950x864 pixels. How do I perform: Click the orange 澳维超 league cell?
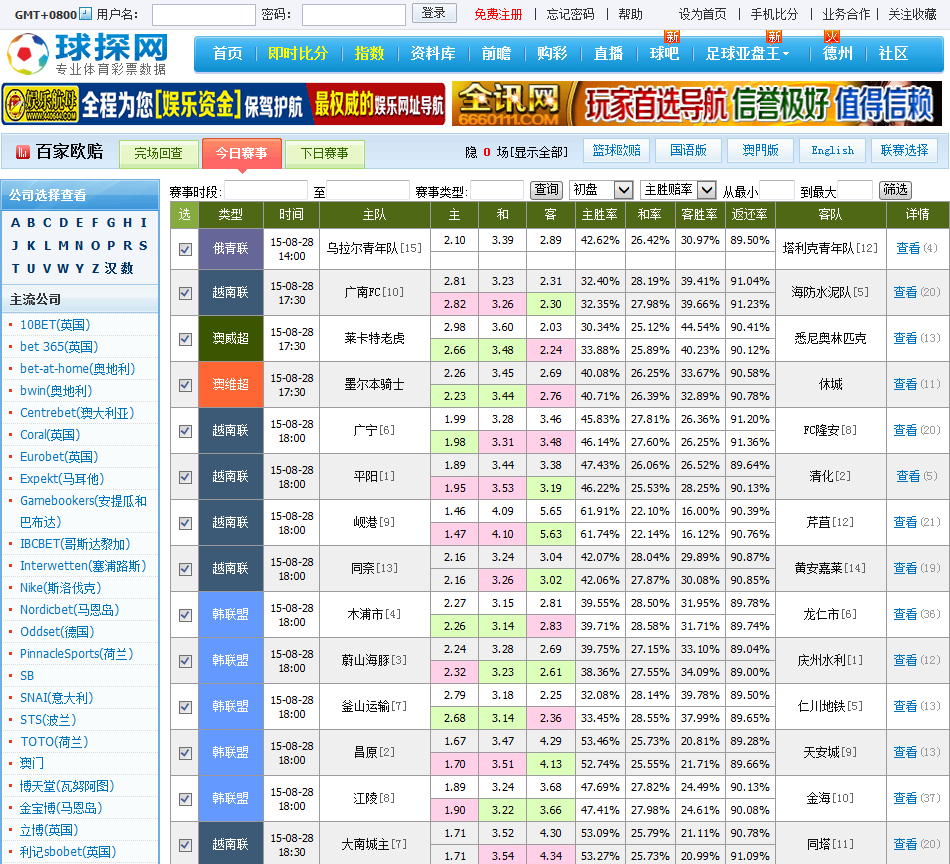pos(231,384)
